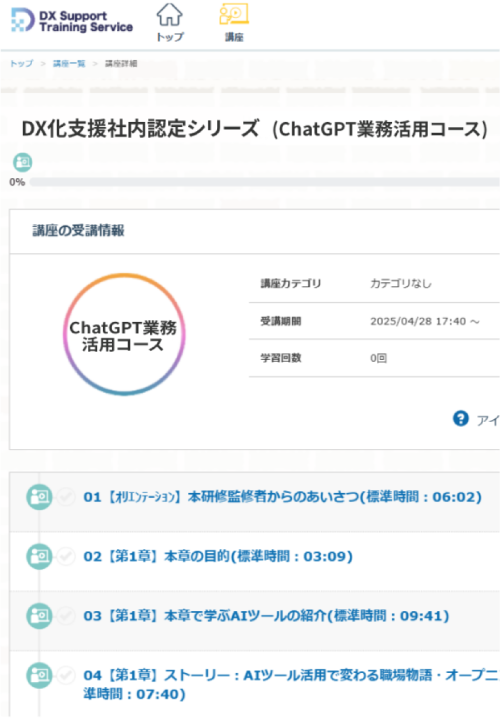This screenshot has height=720, width=500.
Task: Click the video icon for lesson 04
Action: 39,675
